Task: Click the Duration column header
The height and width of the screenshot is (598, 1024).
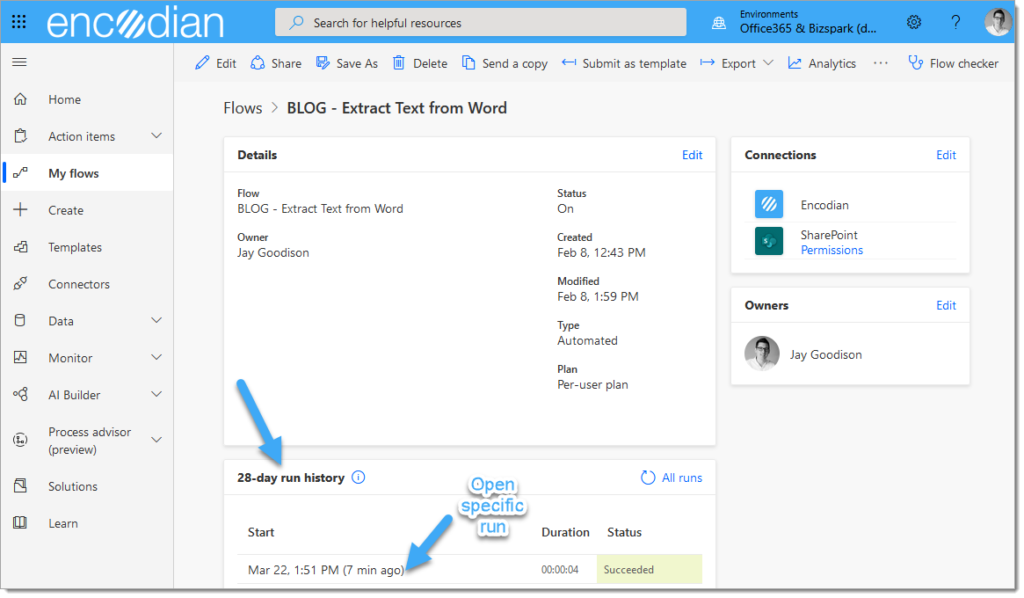Action: coord(565,532)
